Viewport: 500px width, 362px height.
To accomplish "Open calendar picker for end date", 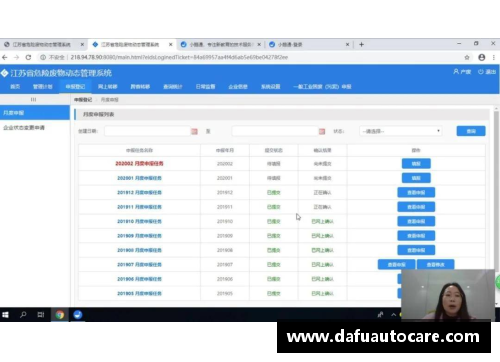I will pos(322,131).
